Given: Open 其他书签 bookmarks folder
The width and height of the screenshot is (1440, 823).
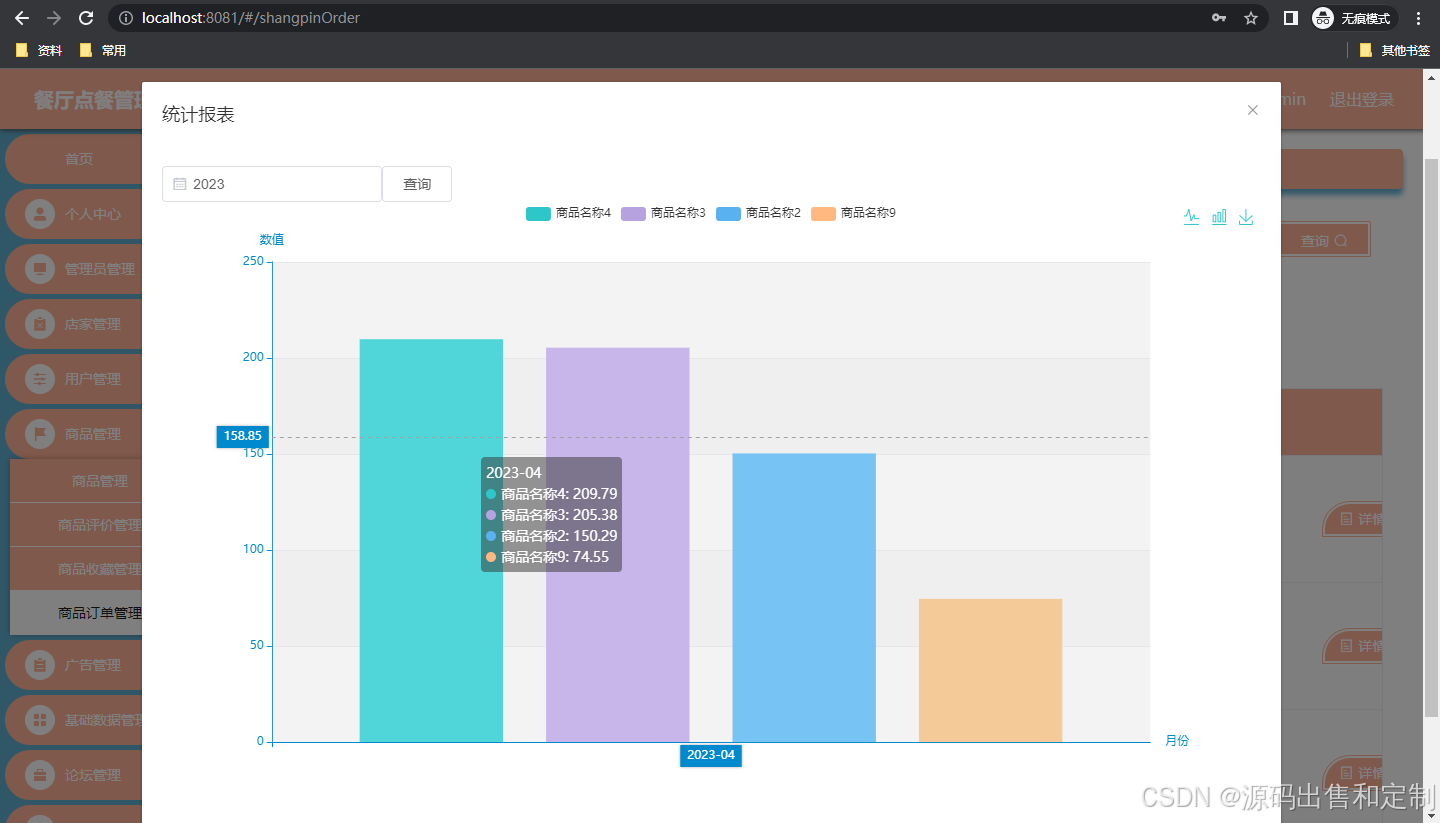Looking at the screenshot, I should [1394, 50].
